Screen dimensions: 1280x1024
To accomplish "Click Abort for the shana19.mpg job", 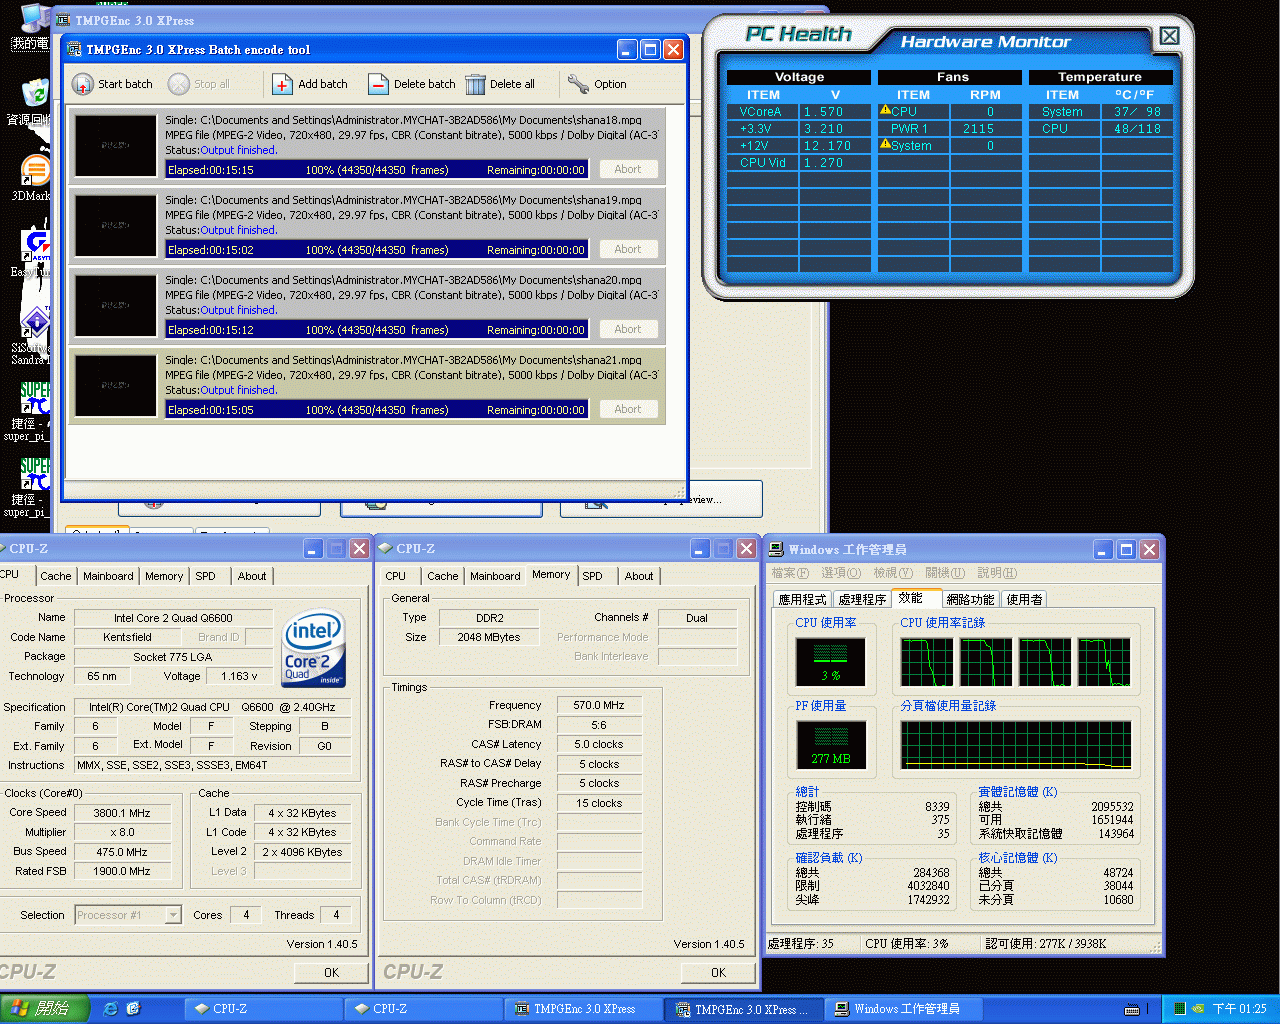I will [x=628, y=249].
